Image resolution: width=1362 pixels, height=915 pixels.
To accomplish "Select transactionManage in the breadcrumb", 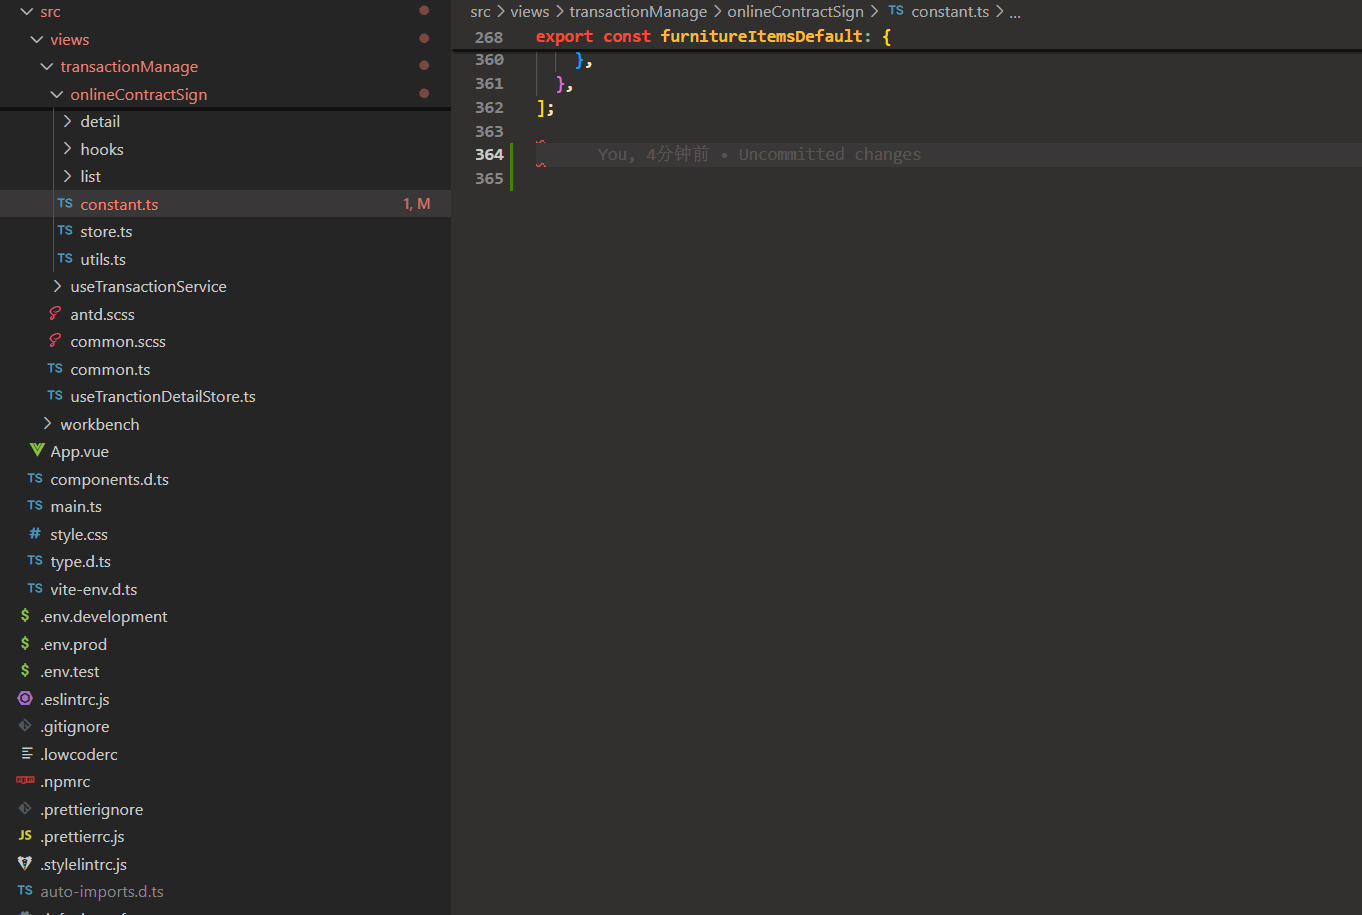I will coord(638,11).
